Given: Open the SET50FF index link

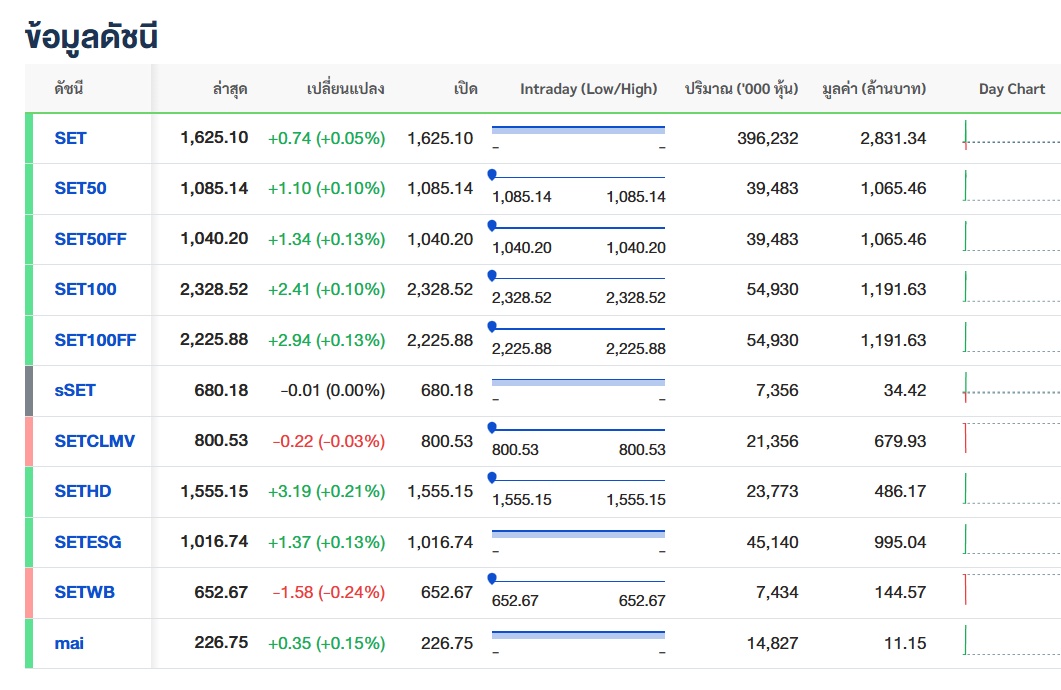Looking at the screenshot, I should point(91,239).
